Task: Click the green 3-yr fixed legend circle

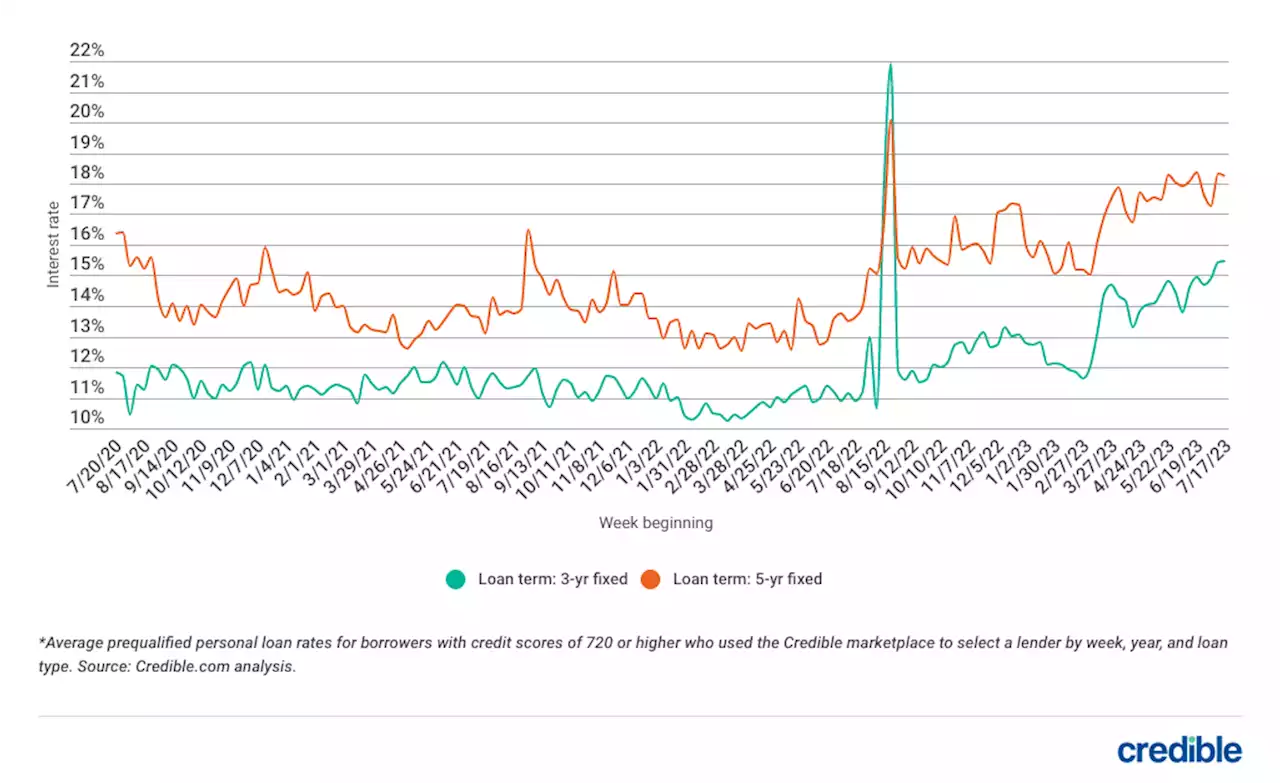Action: tap(456, 579)
